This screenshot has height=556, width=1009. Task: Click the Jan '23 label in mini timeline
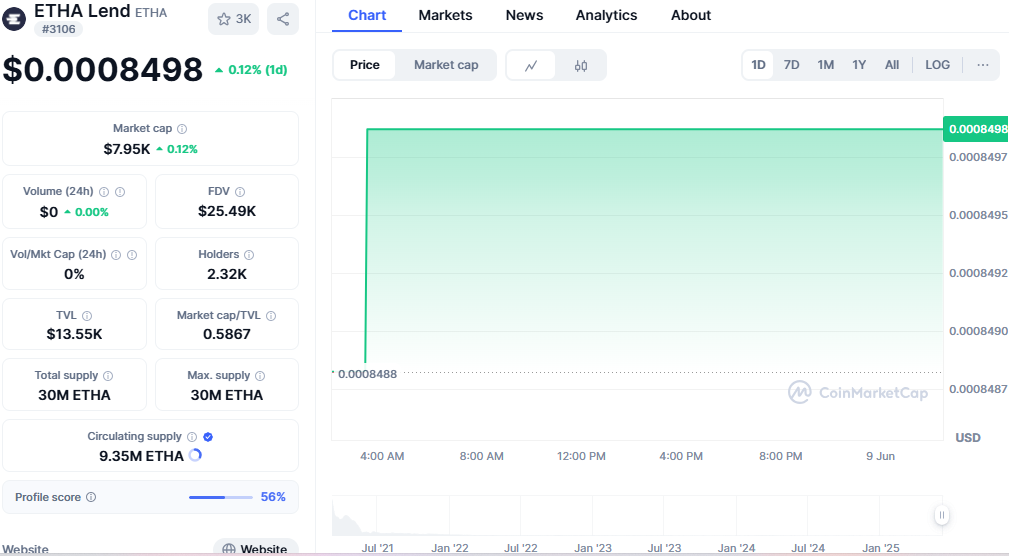pyautogui.click(x=593, y=548)
